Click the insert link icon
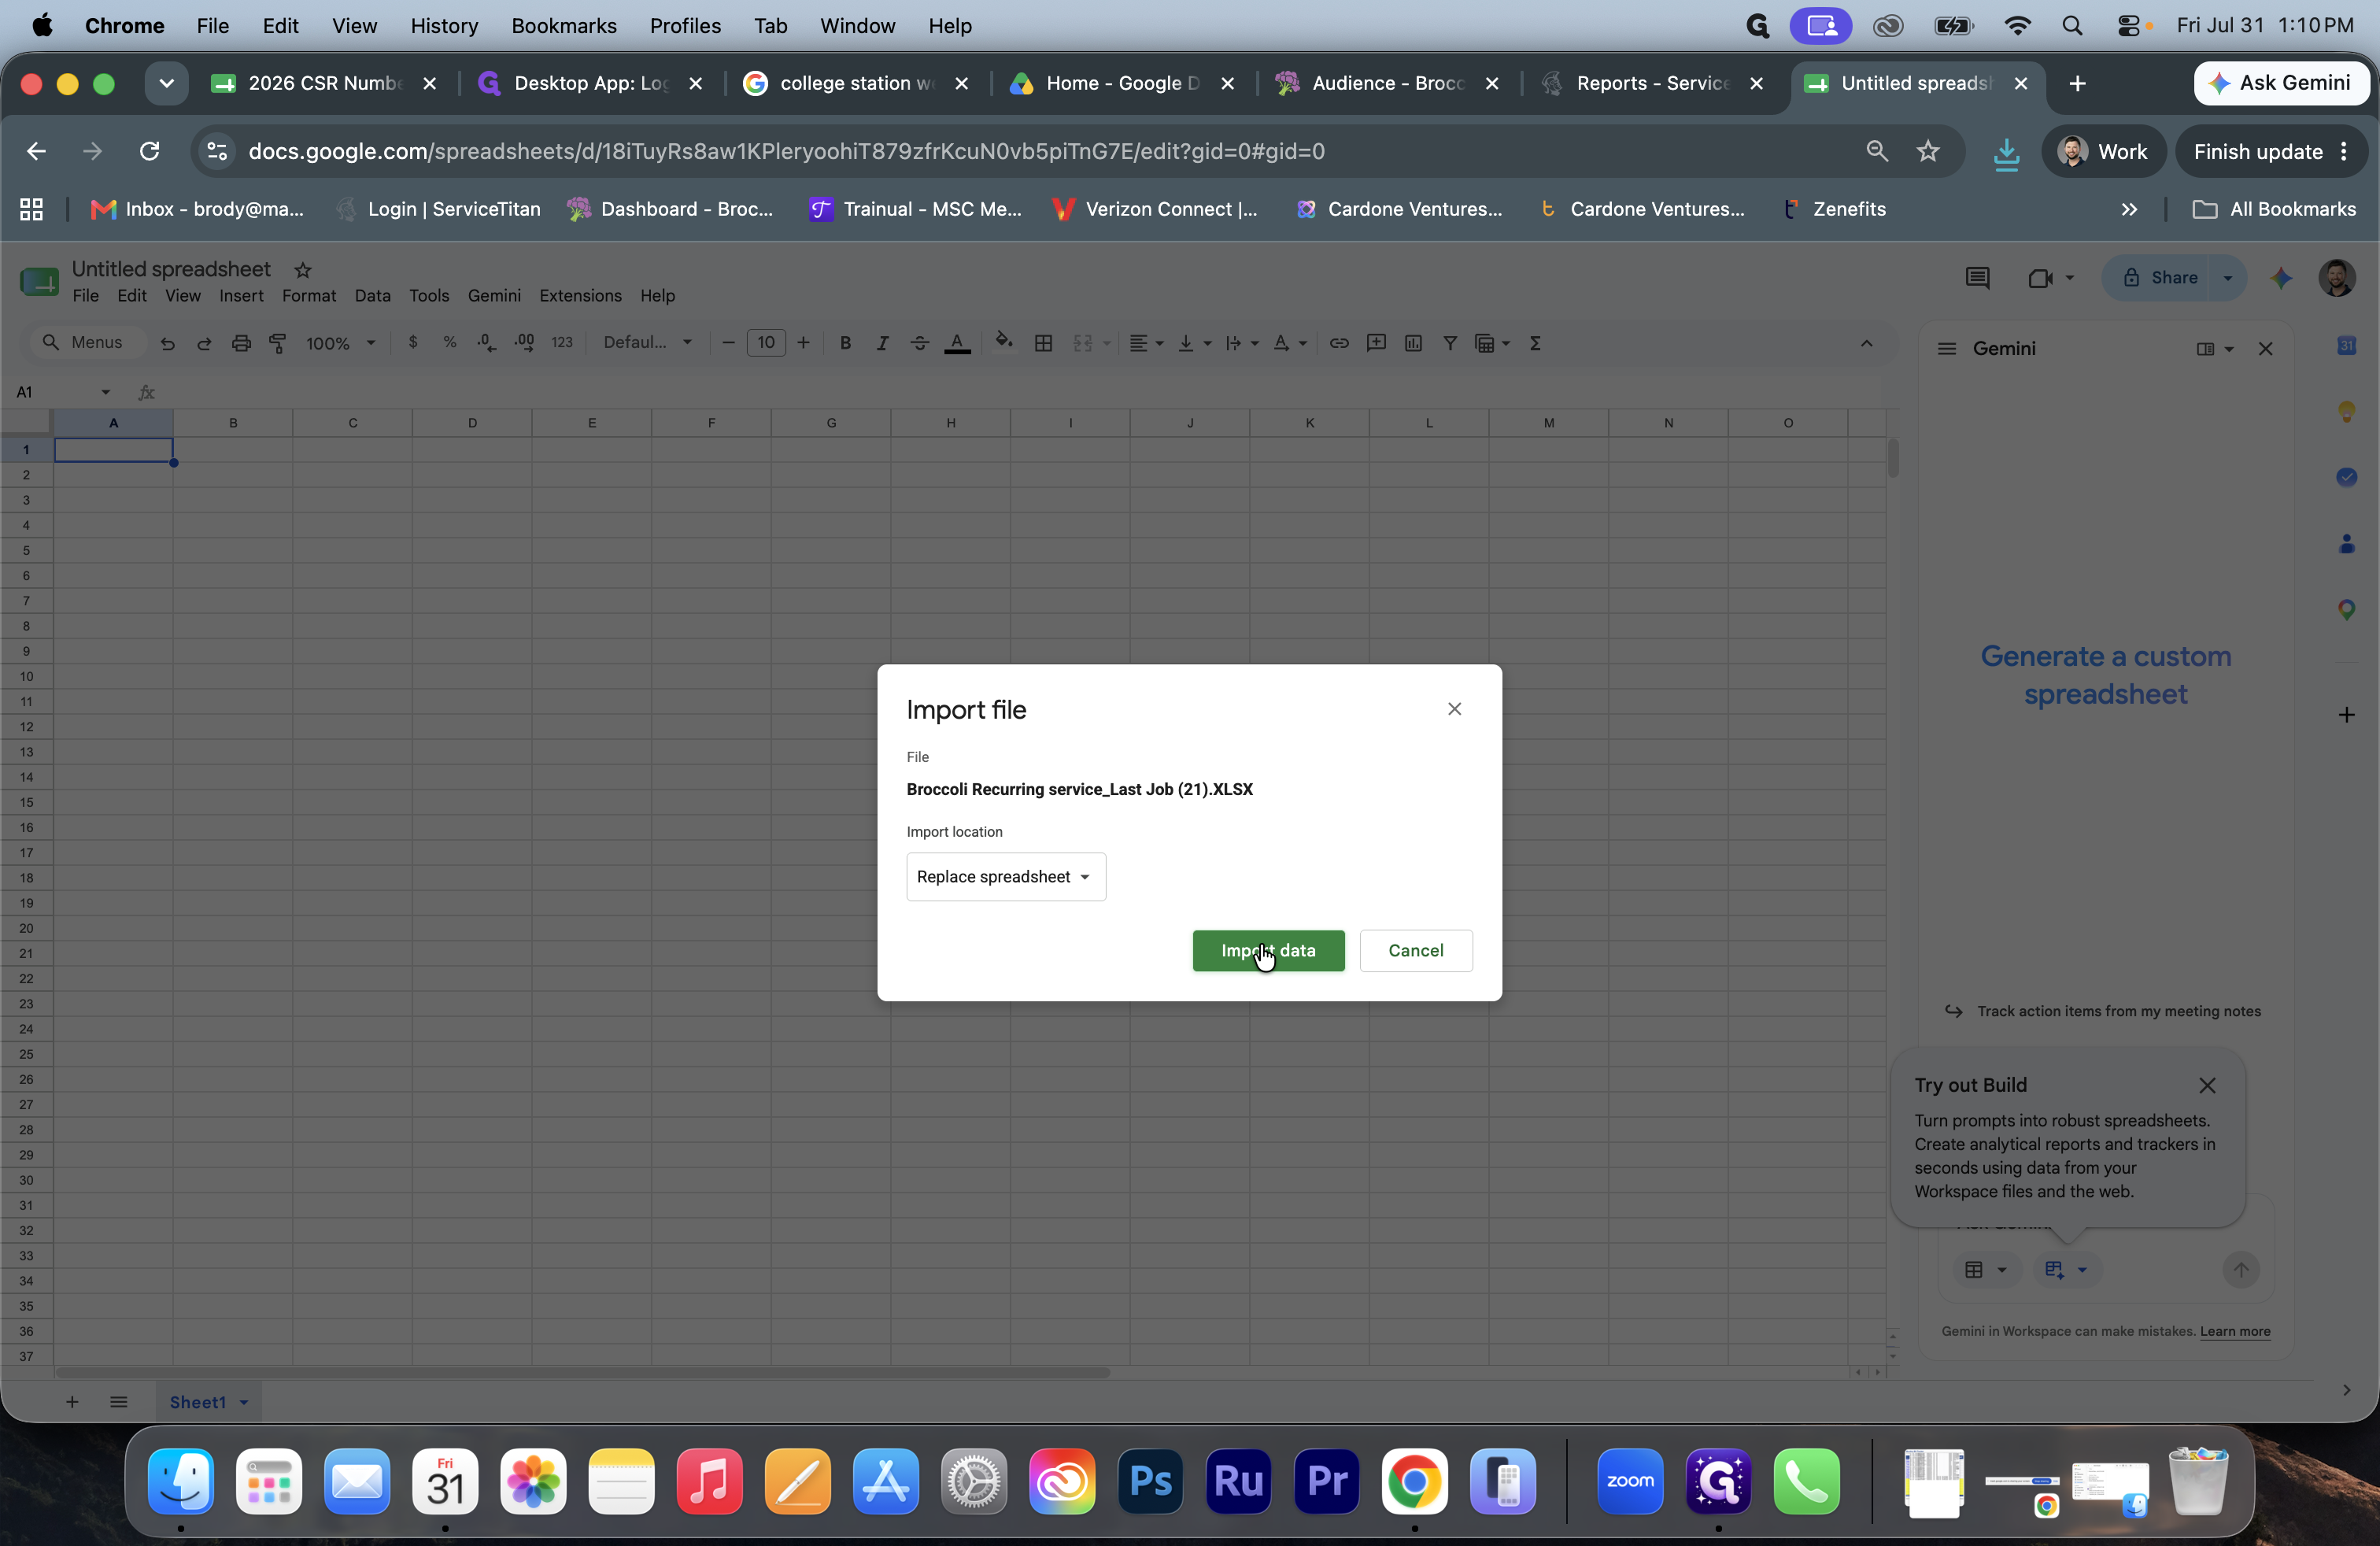Image resolution: width=2380 pixels, height=1546 pixels. (1338, 343)
